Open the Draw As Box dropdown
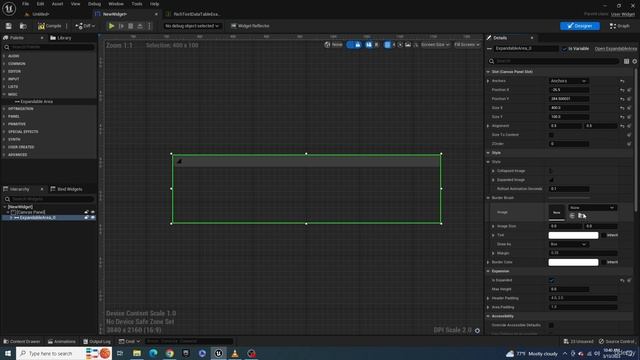The image size is (640, 360). (x=569, y=244)
